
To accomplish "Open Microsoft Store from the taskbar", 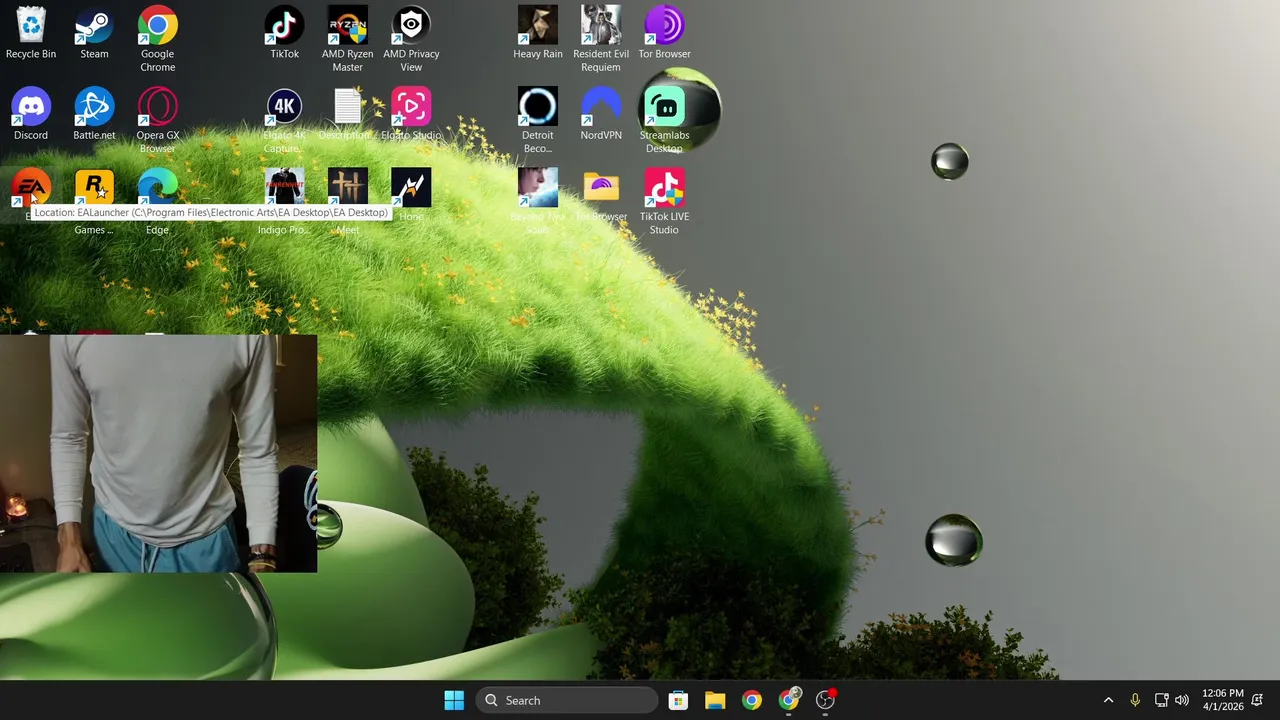I will pos(678,700).
